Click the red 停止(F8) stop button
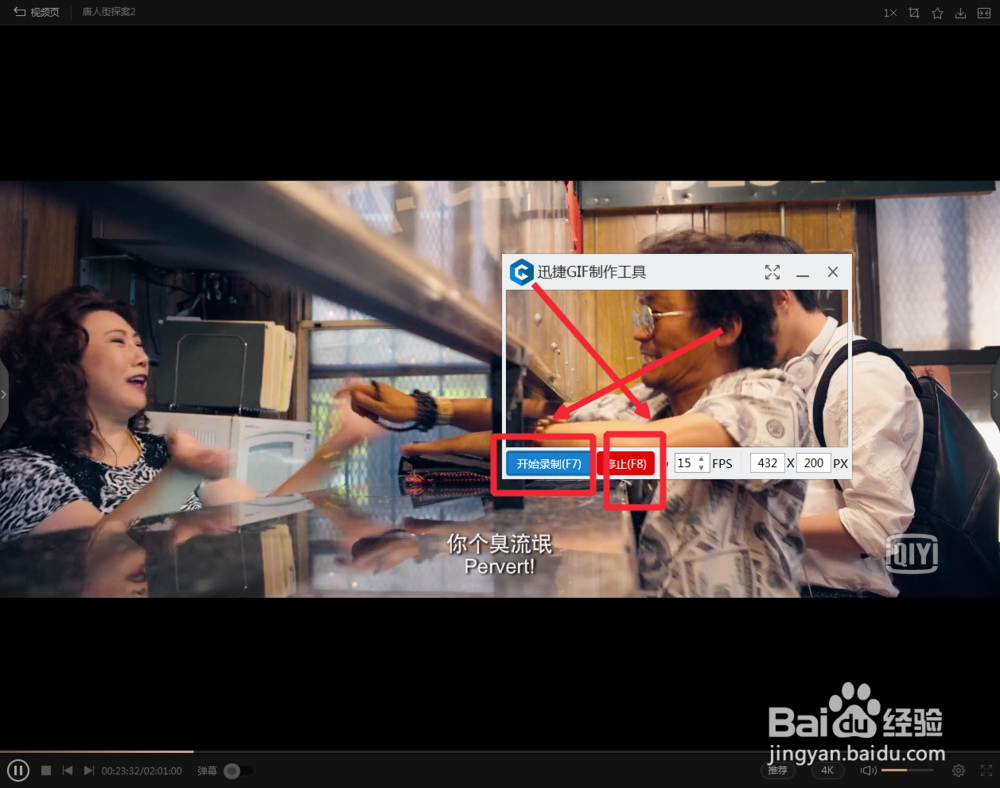The image size is (1000, 788). coord(627,463)
